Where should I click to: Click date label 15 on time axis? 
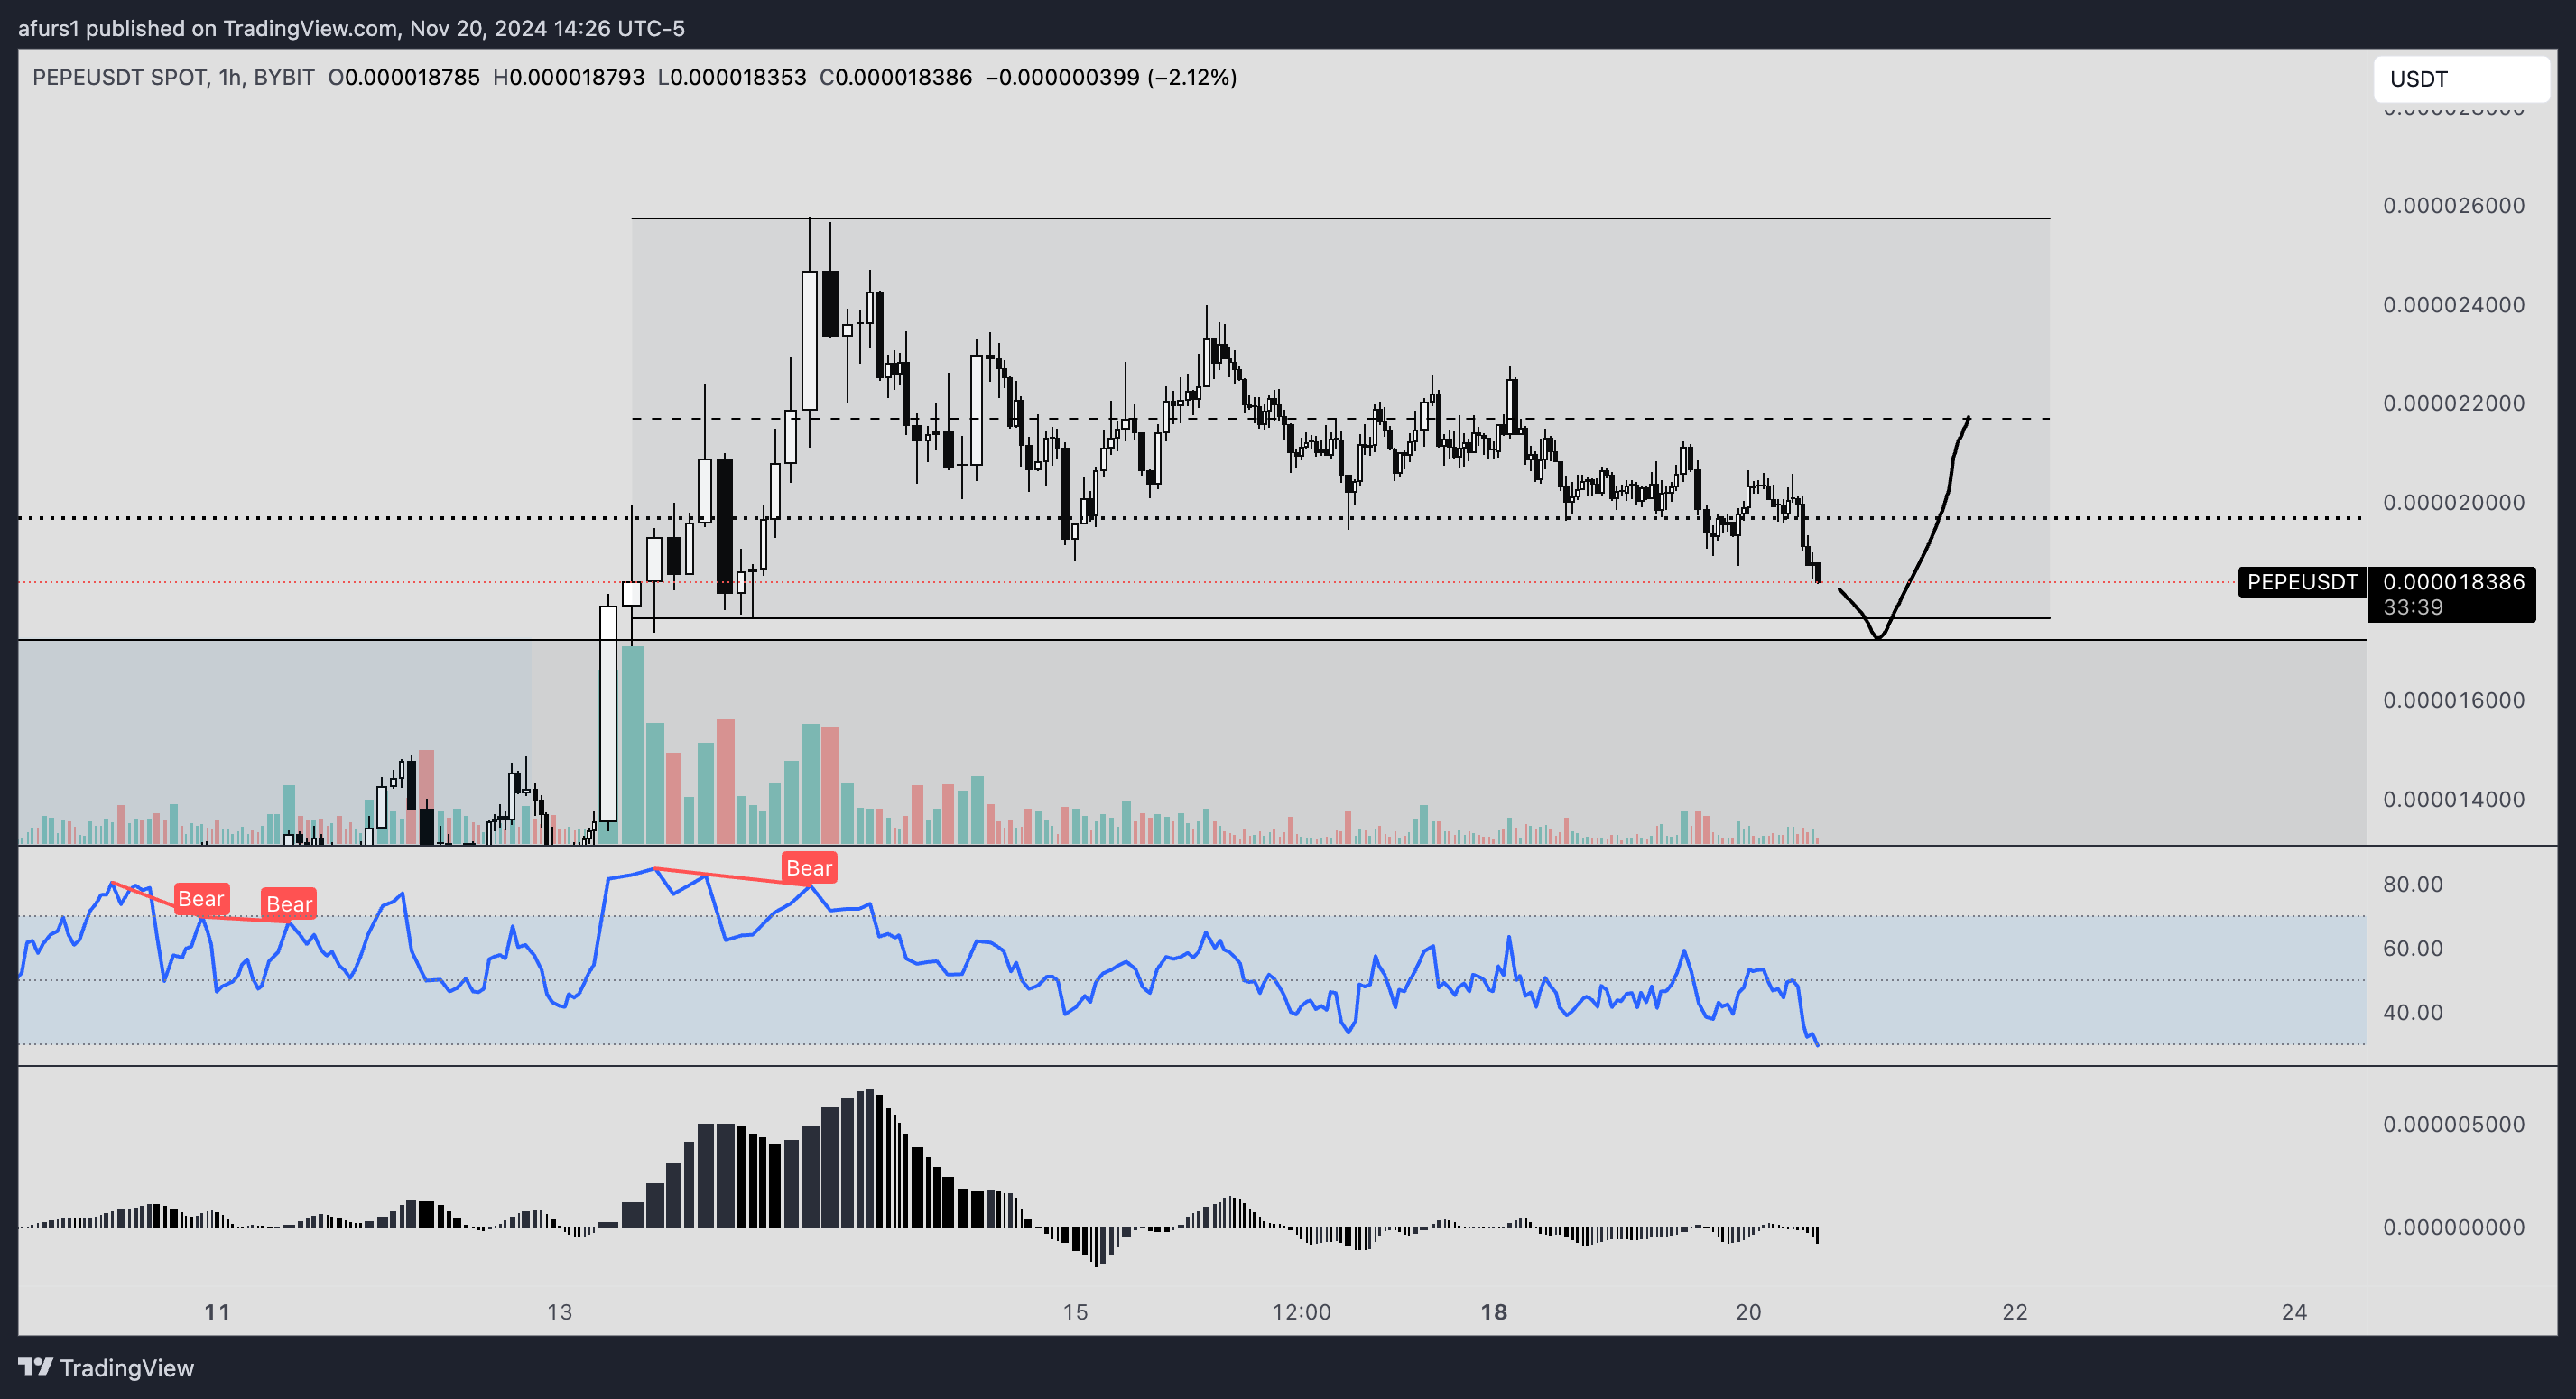[1075, 1312]
